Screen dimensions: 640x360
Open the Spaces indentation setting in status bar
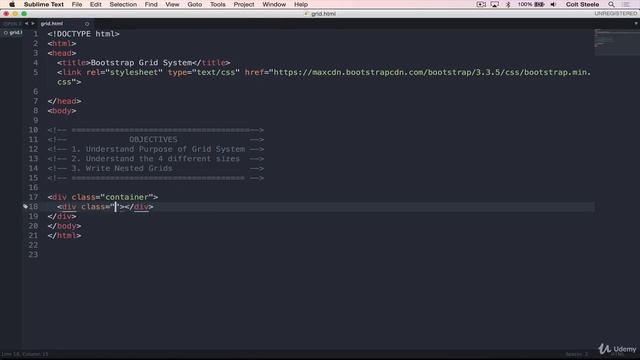tap(577, 354)
